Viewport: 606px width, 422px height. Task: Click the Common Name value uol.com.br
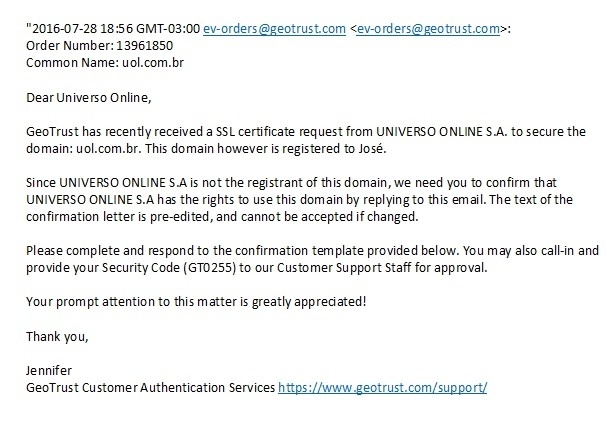tap(153, 63)
